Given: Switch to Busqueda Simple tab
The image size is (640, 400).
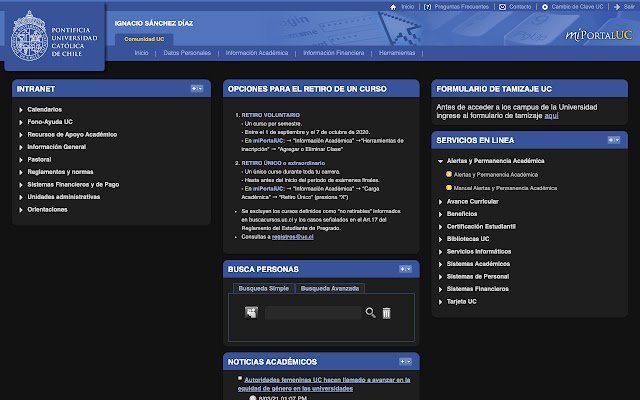Looking at the screenshot, I should [264, 288].
